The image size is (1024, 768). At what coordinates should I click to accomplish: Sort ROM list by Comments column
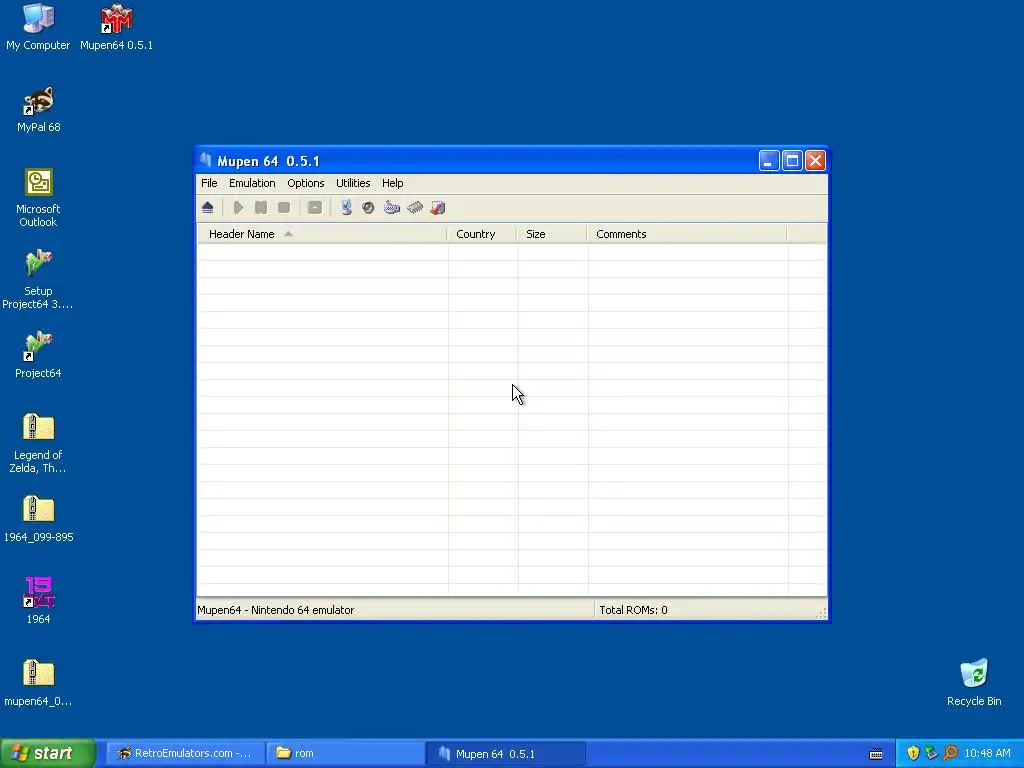(x=687, y=234)
